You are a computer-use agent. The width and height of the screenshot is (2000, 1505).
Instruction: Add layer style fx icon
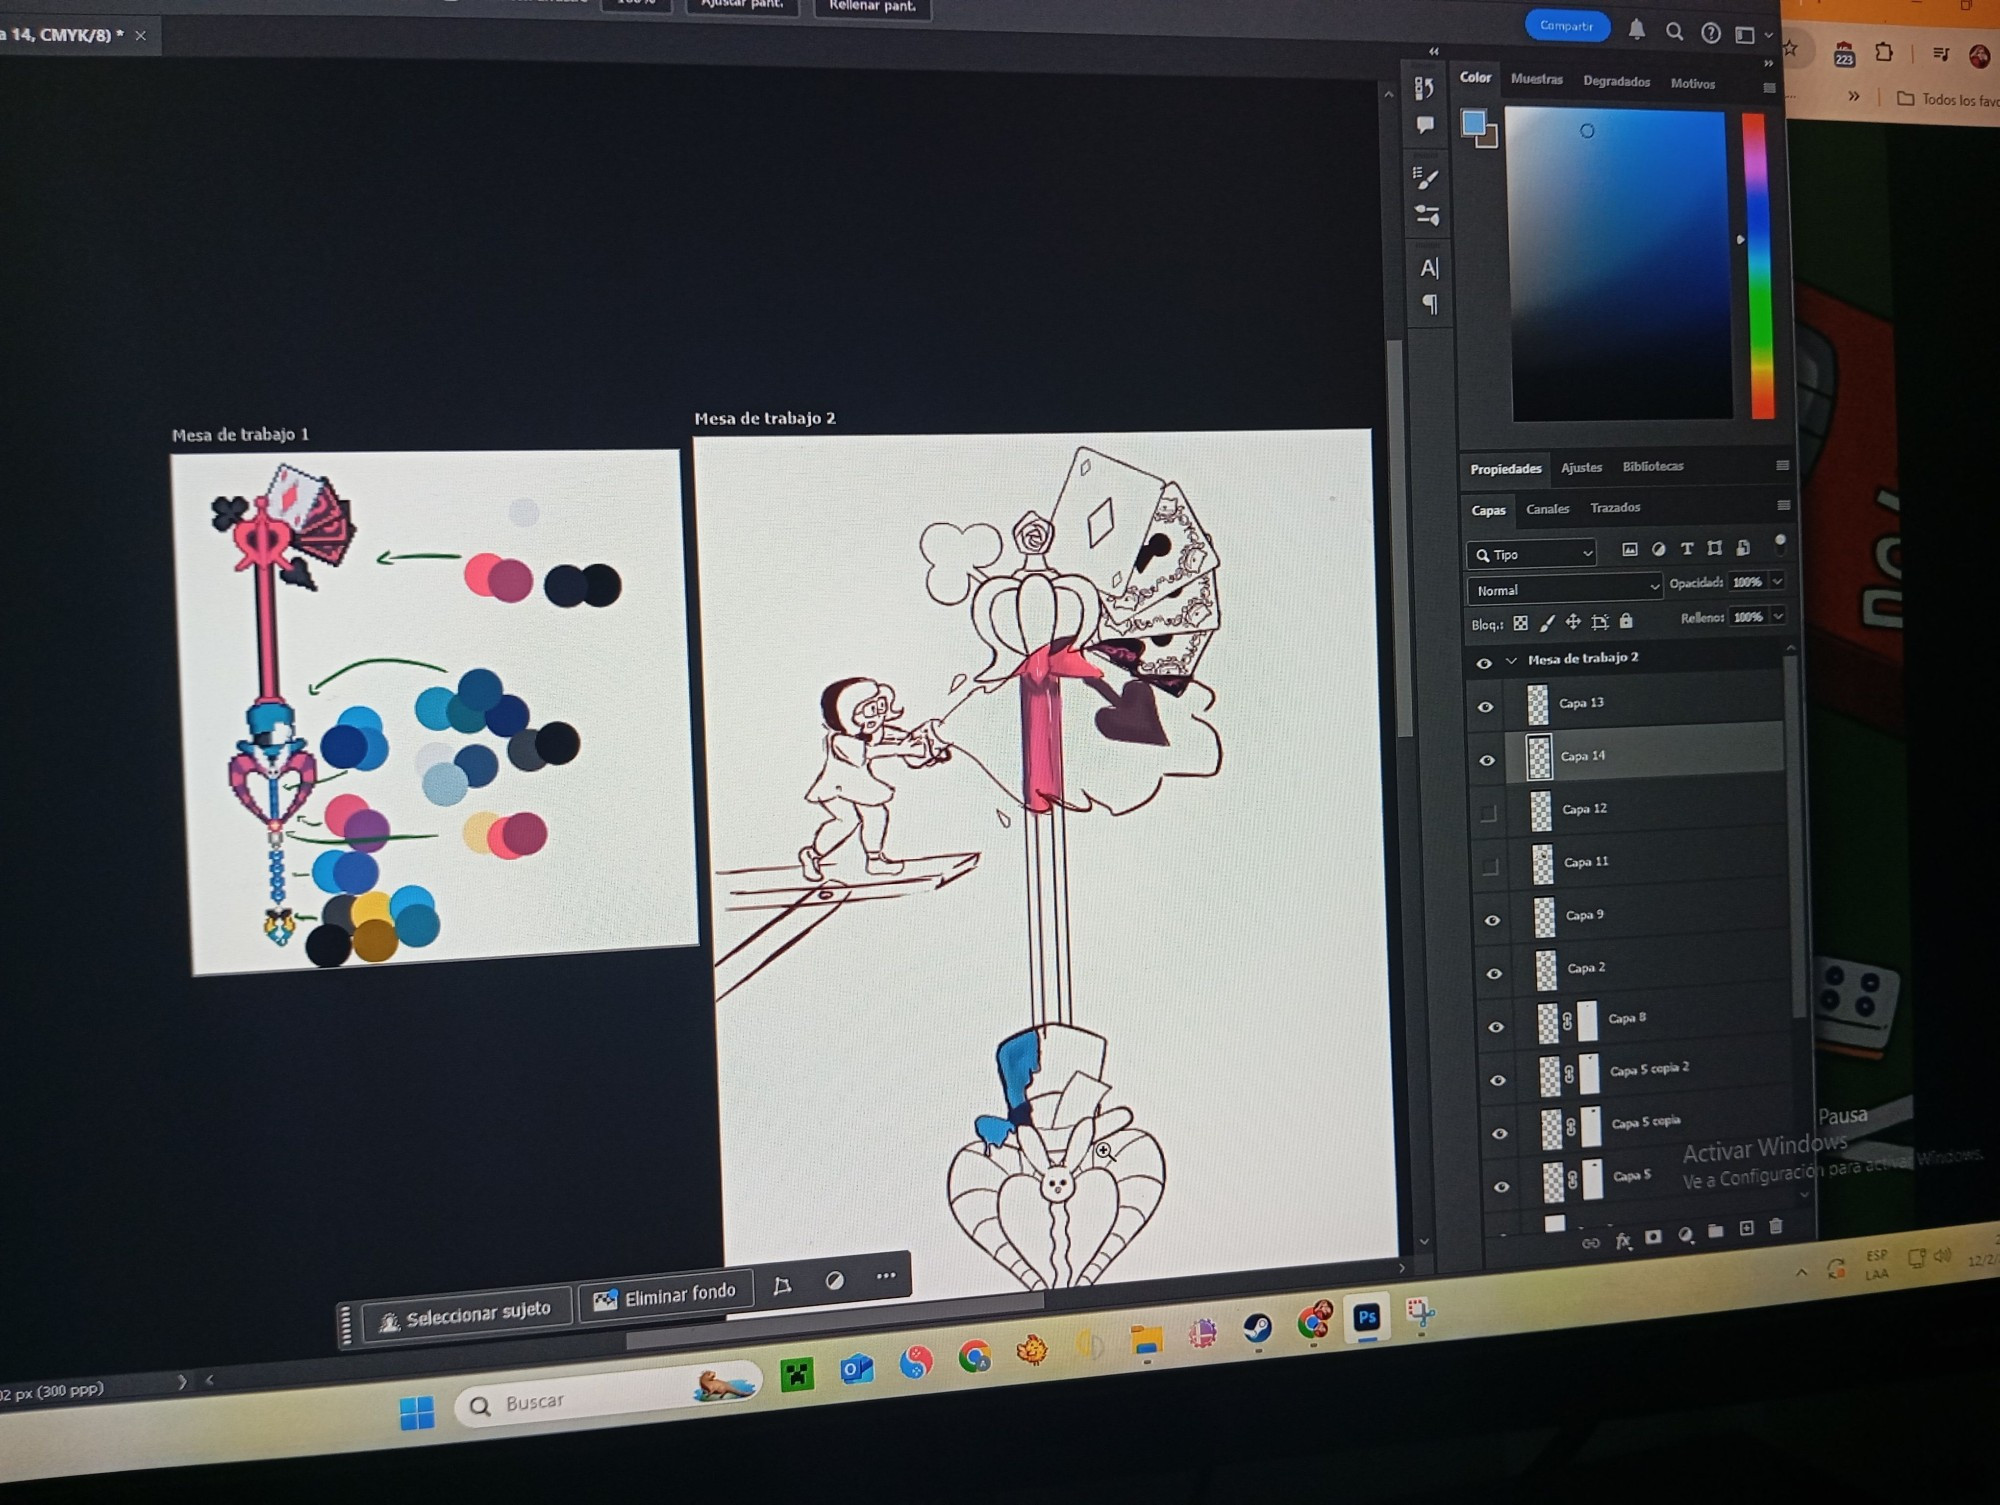(1623, 1240)
